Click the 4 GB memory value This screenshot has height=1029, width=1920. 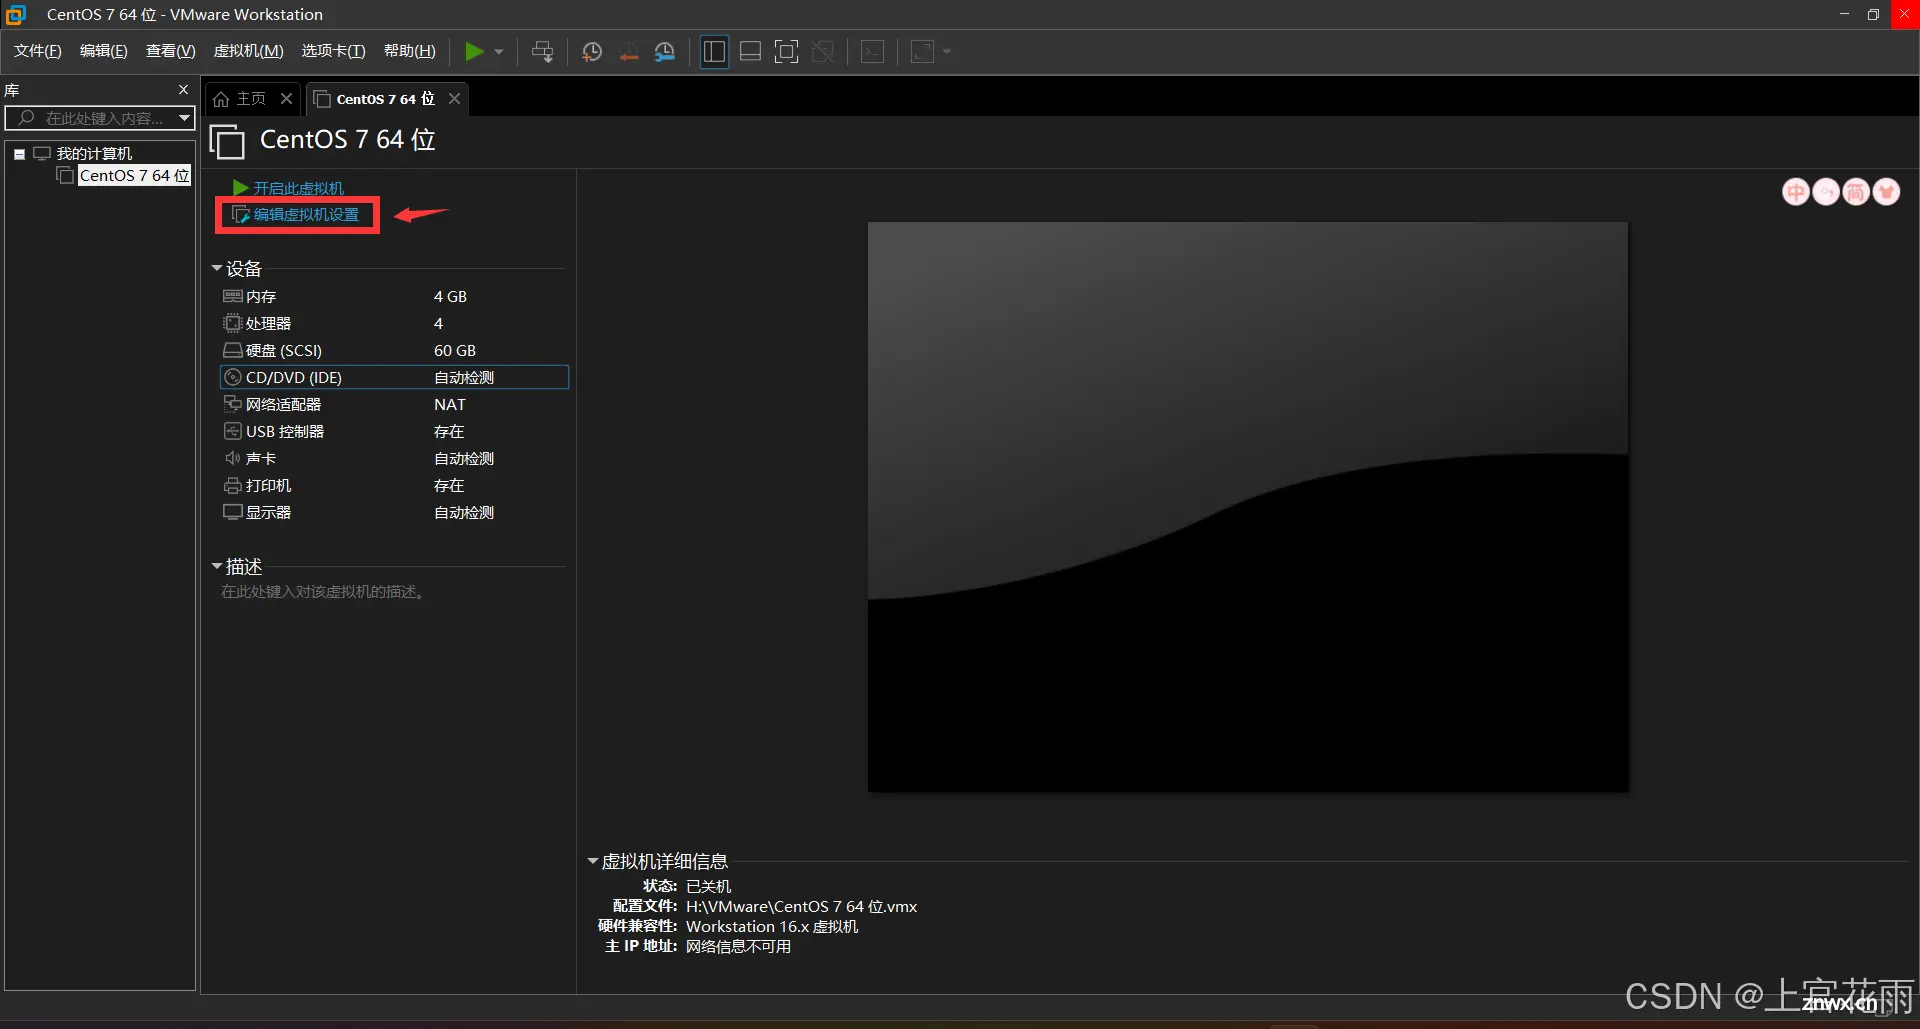450,297
